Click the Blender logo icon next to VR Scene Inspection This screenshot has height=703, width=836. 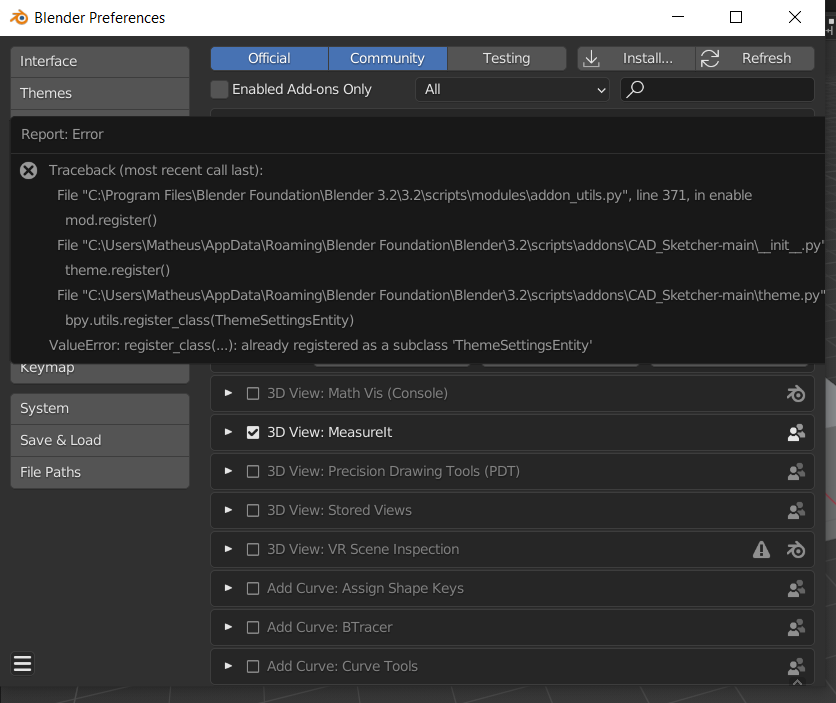(796, 549)
